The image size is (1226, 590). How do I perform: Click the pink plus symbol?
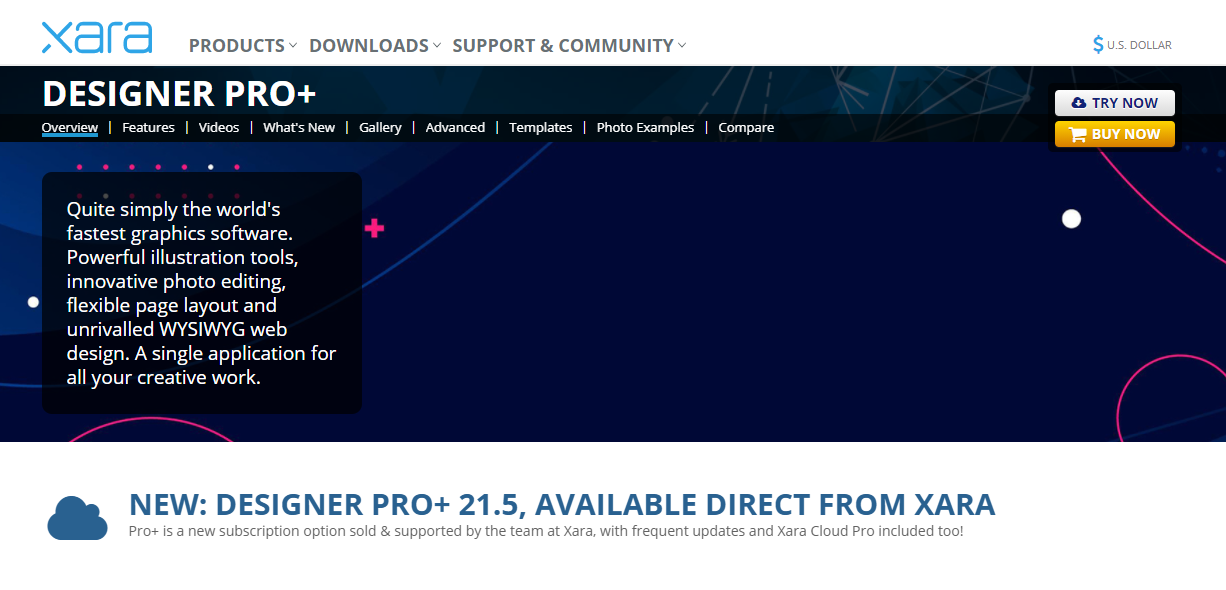tap(374, 229)
